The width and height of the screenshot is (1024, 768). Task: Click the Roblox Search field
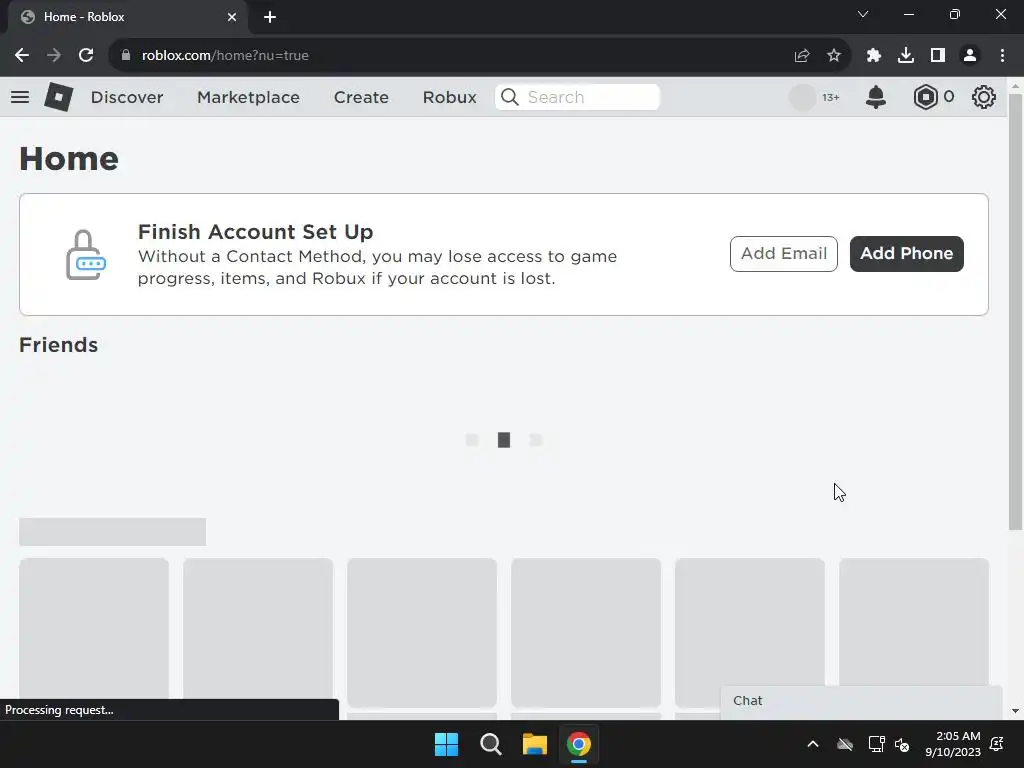577,97
